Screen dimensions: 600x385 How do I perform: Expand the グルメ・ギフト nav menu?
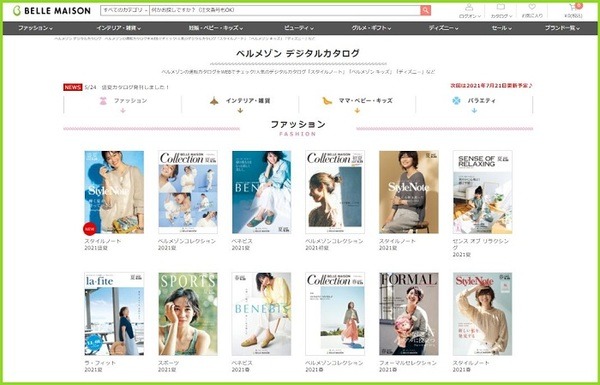point(371,28)
